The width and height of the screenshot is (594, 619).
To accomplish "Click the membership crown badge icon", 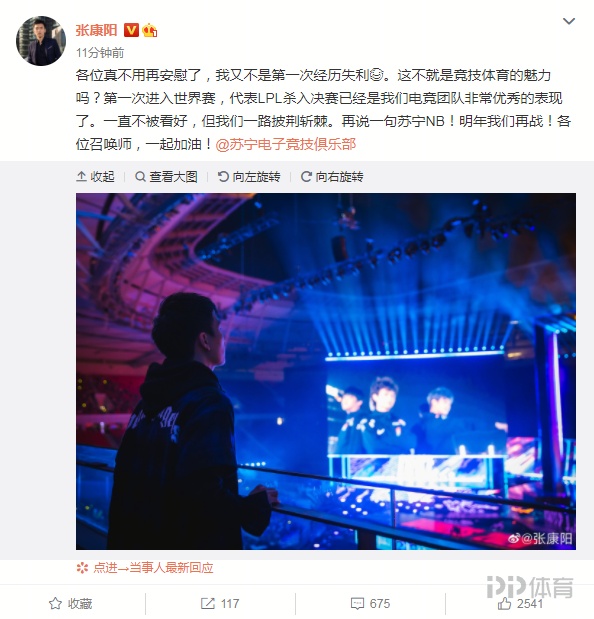I will [x=150, y=30].
